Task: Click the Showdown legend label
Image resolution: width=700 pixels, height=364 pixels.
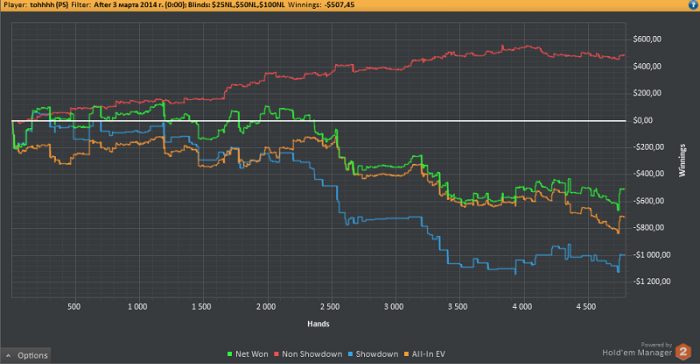Action: [x=377, y=354]
